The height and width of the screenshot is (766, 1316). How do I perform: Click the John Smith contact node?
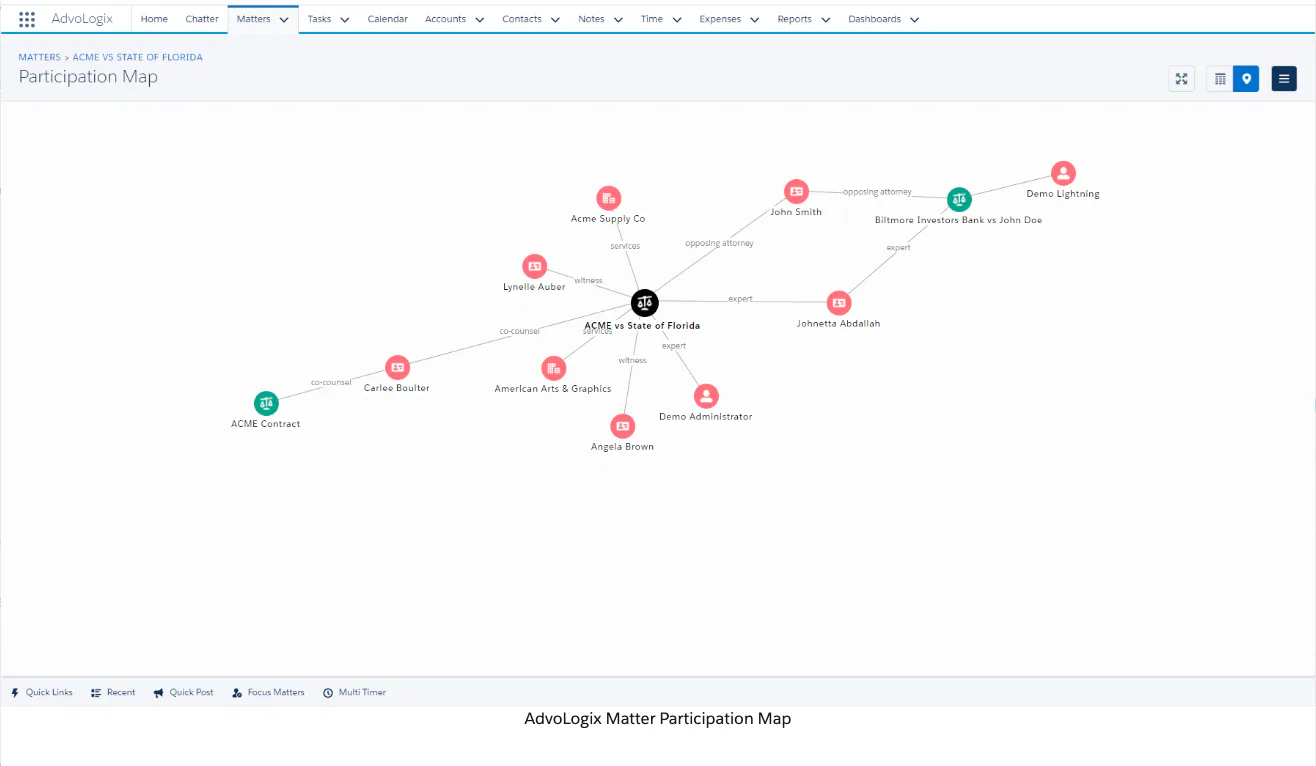(796, 191)
